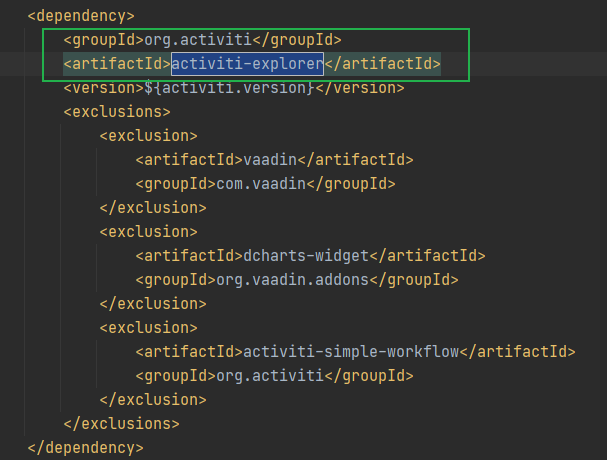Click the dcharts-widget artifactId line
The image size is (607, 460).
310,256
